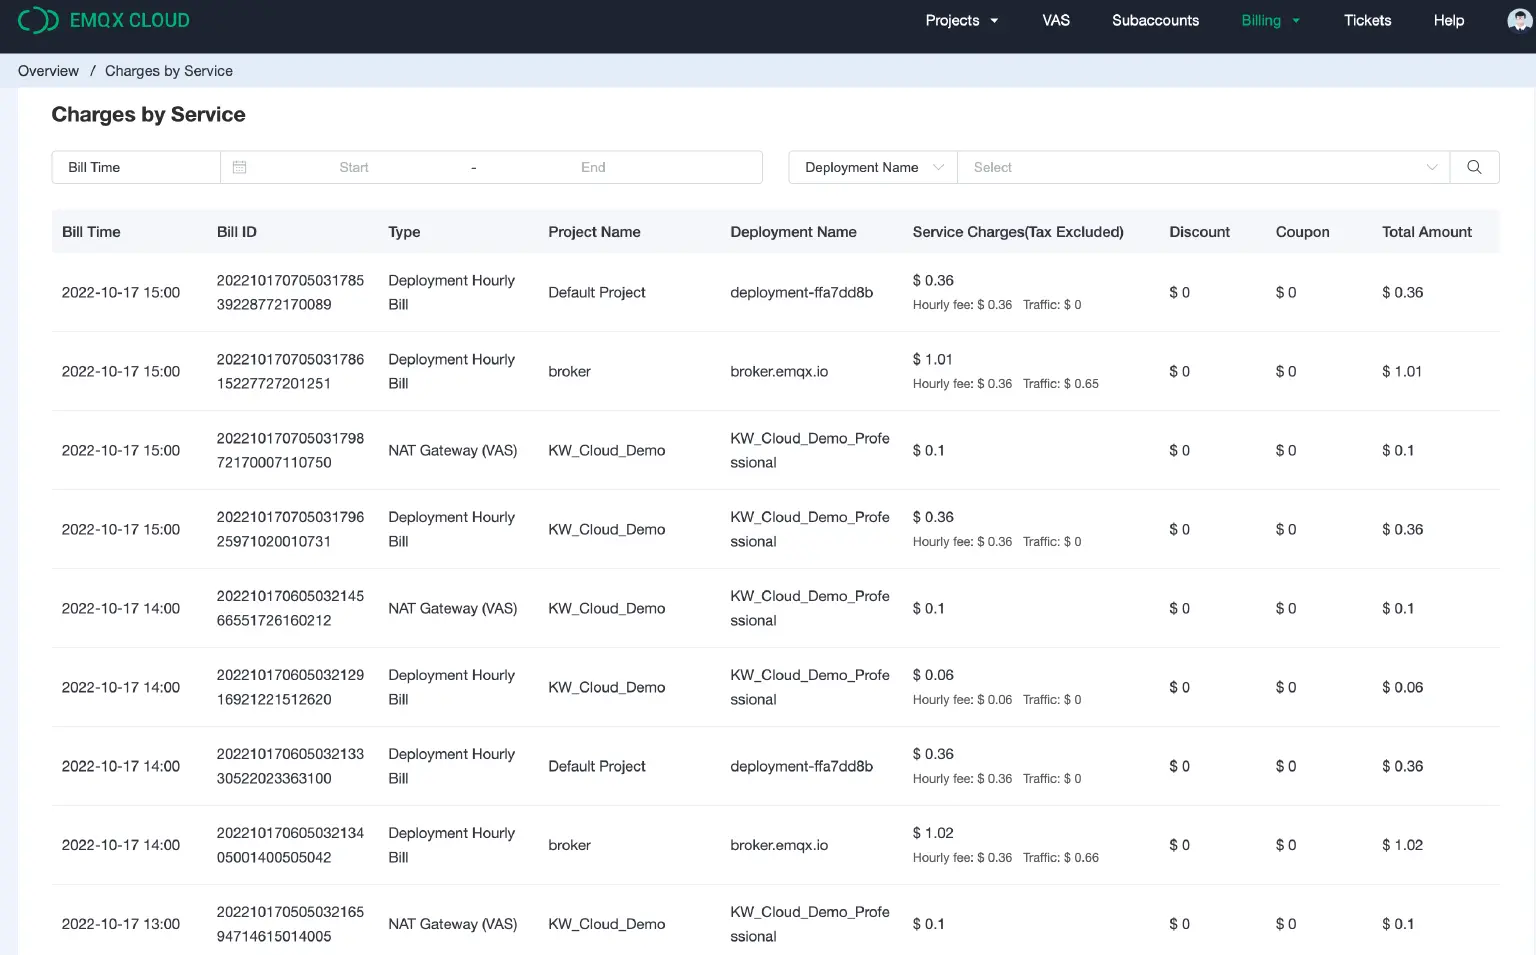Click the Charges by Service breadcrumb

169,70
